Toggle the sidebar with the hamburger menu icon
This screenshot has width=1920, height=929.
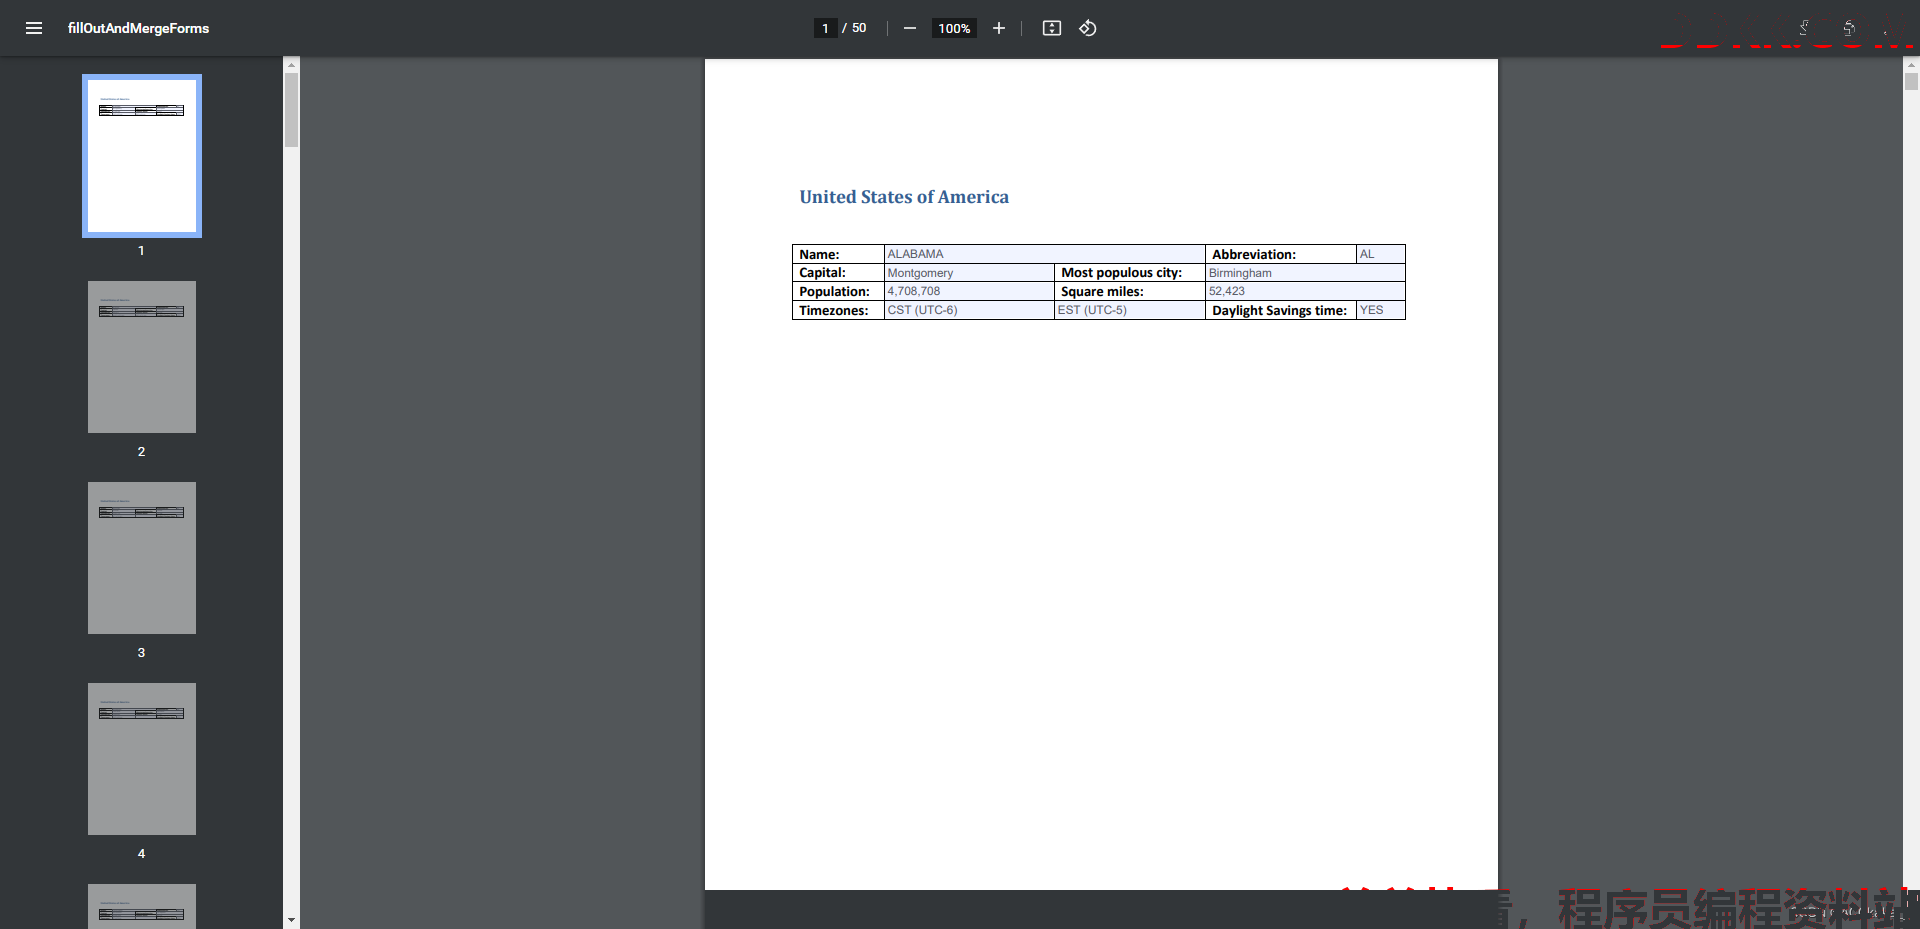click(x=34, y=28)
